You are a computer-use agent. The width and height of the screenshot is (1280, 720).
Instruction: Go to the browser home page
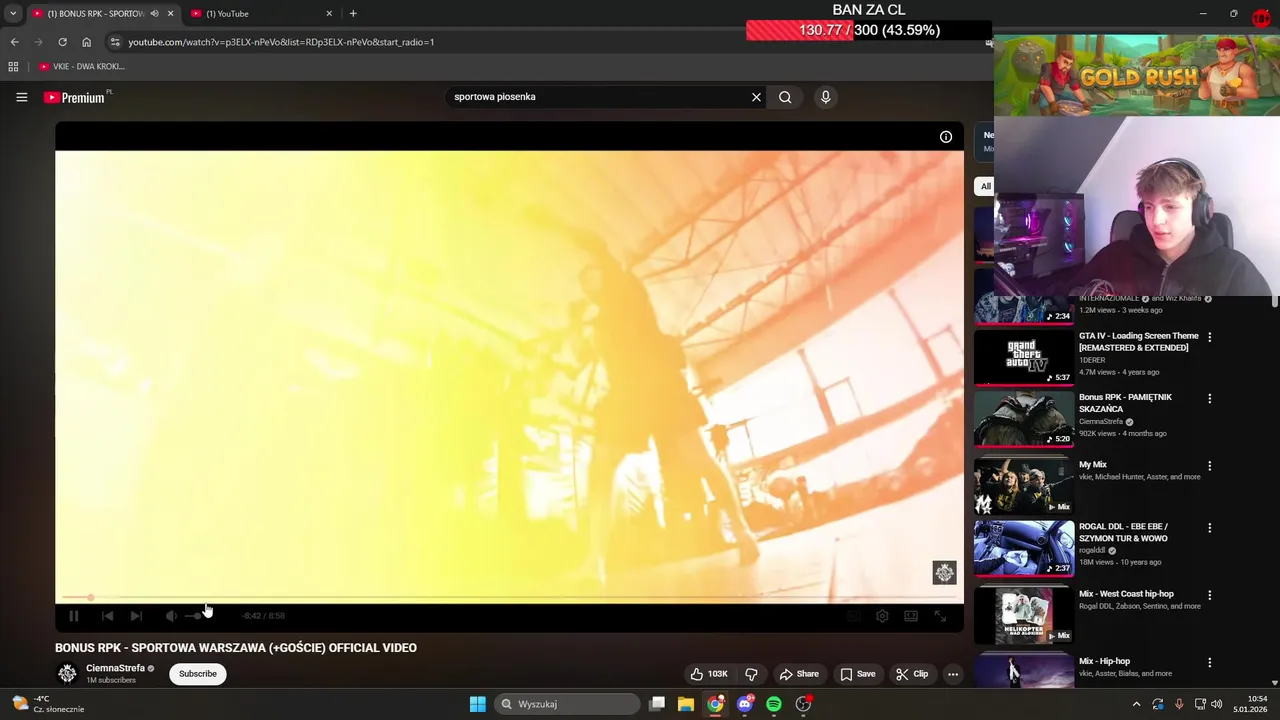[86, 42]
